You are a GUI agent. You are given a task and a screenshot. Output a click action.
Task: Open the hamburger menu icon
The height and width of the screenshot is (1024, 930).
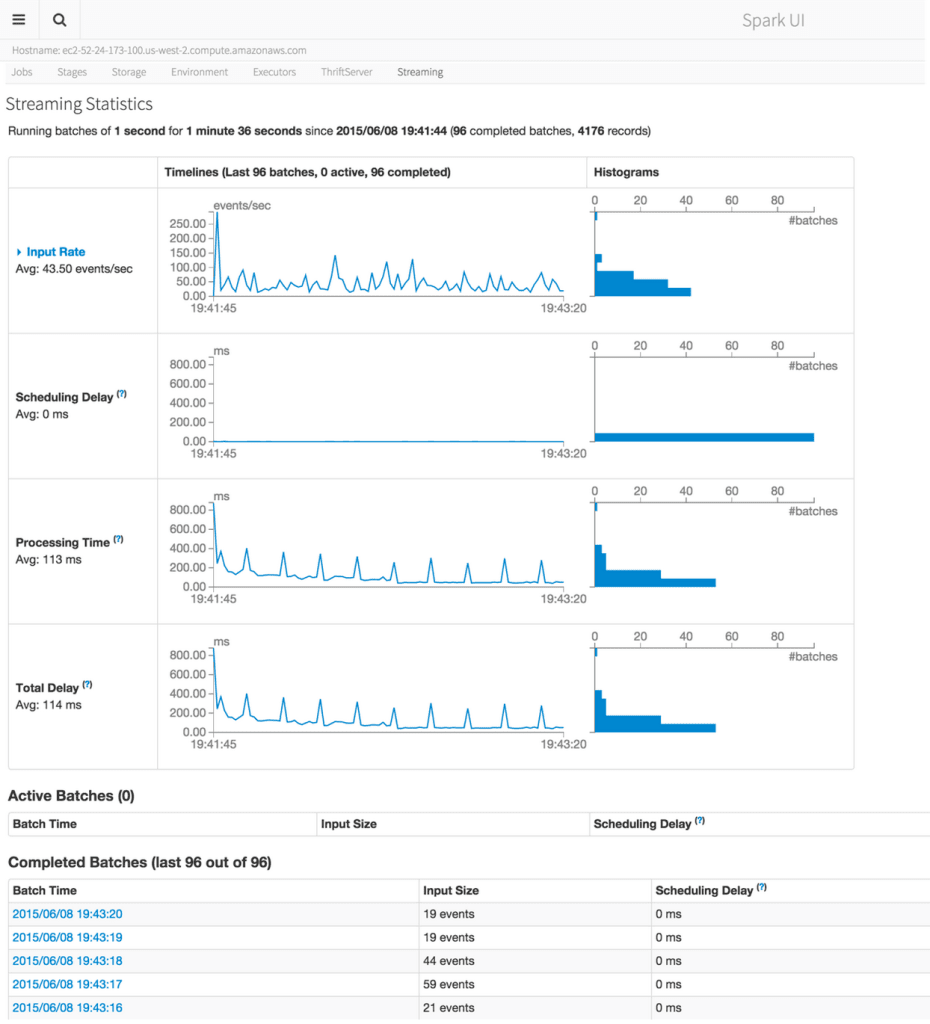(19, 20)
